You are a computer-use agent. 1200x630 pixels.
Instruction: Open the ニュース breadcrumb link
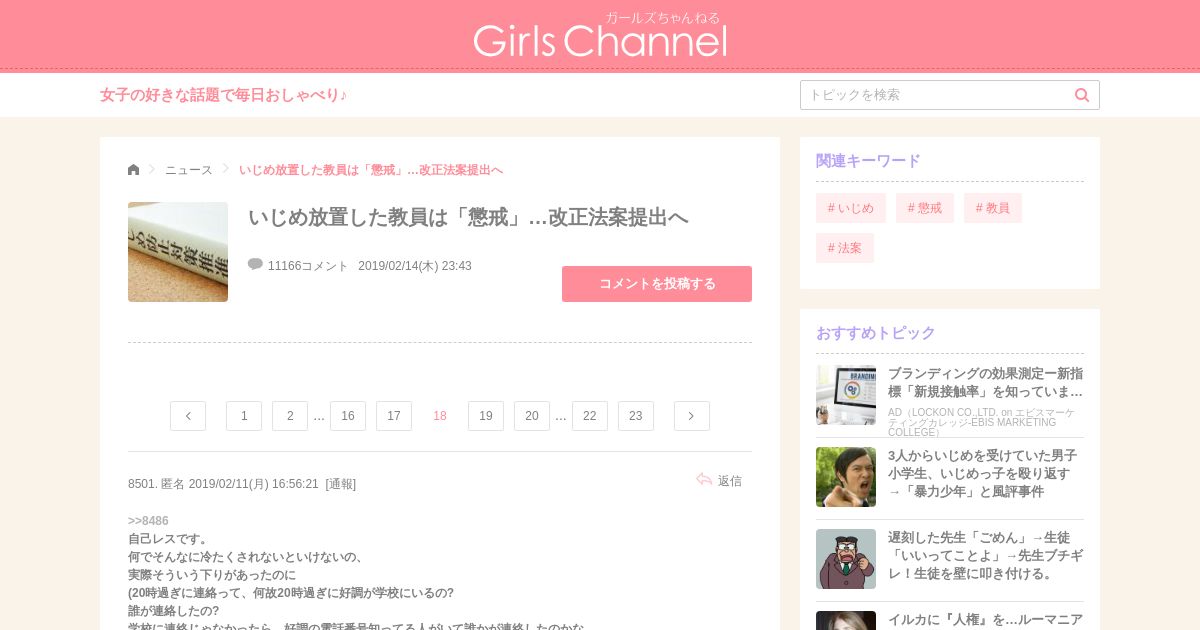[x=189, y=170]
